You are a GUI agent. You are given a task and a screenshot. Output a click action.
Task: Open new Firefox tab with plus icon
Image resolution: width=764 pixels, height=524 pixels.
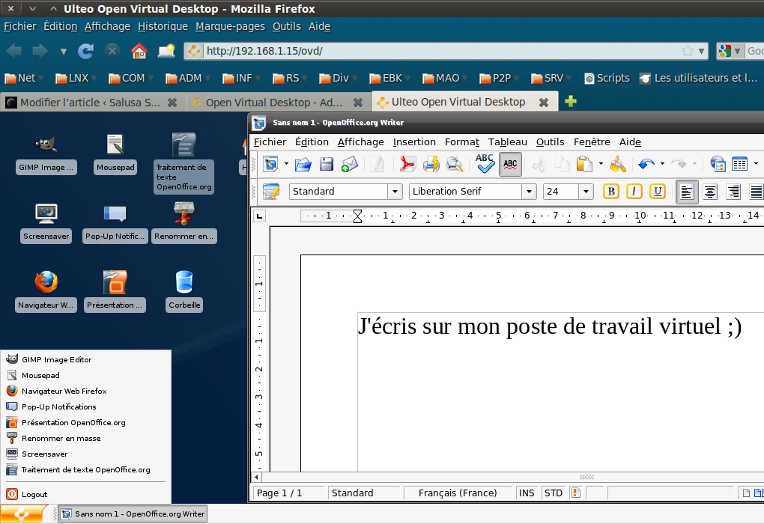(x=571, y=101)
